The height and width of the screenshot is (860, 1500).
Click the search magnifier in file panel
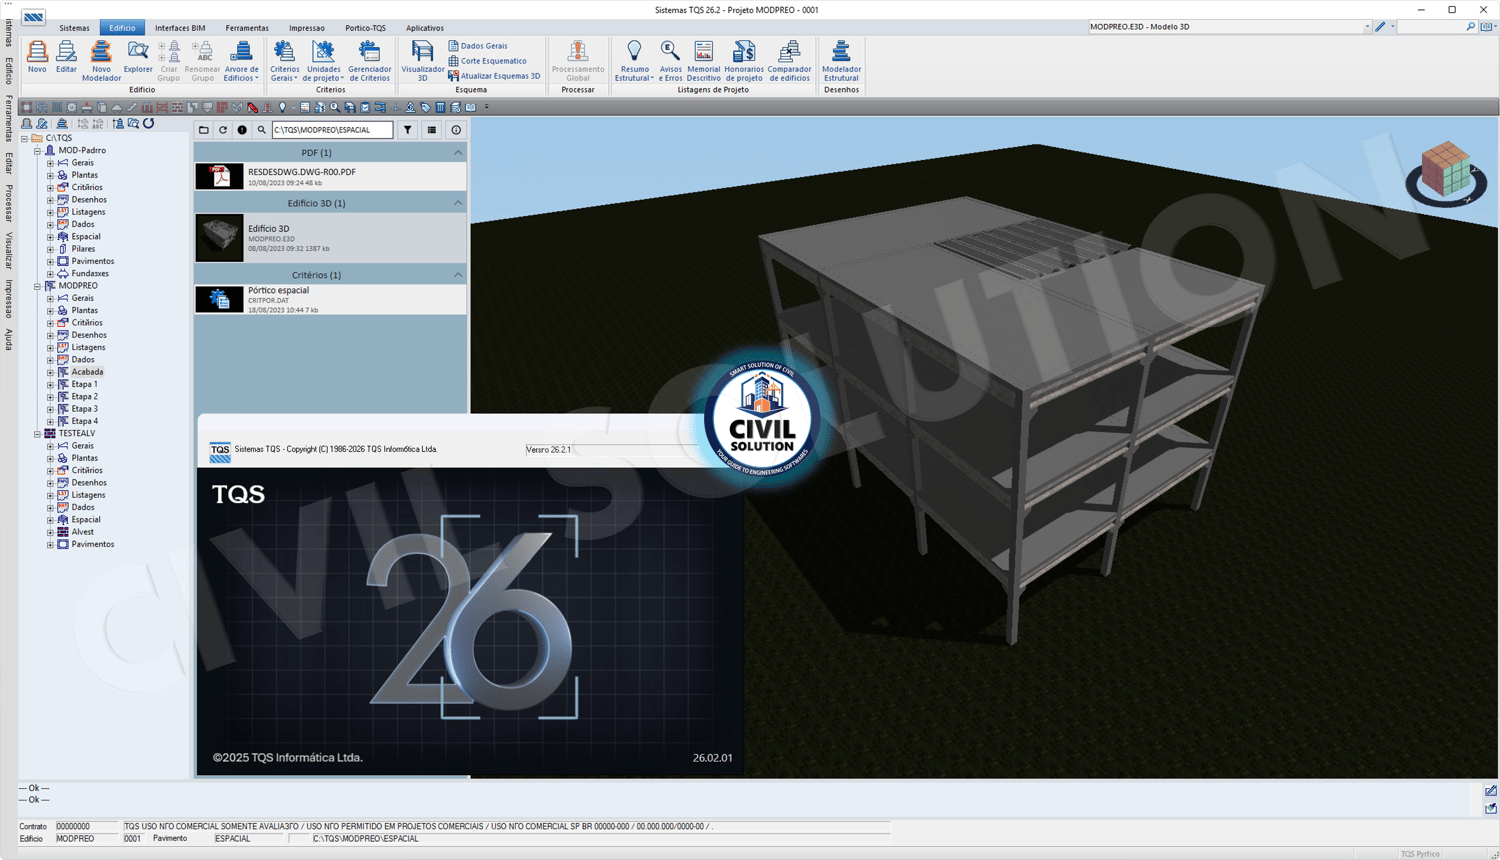(x=262, y=130)
